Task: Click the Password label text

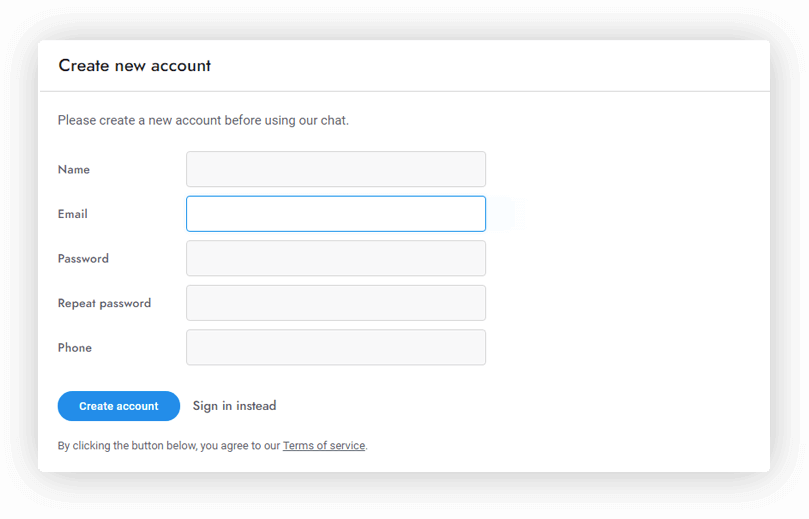Action: coord(83,259)
